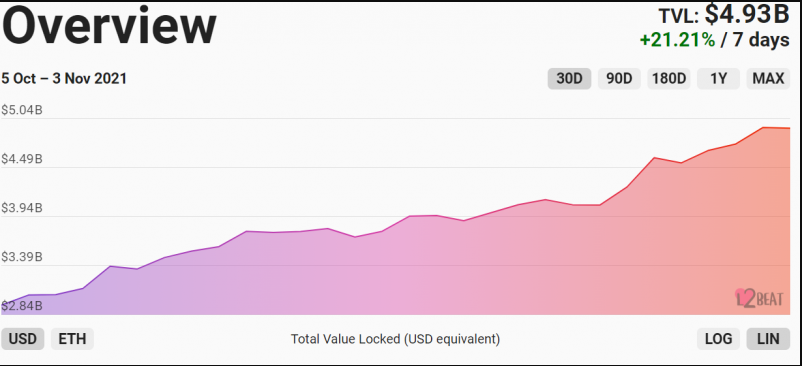Set chart to LIN scale

(768, 338)
